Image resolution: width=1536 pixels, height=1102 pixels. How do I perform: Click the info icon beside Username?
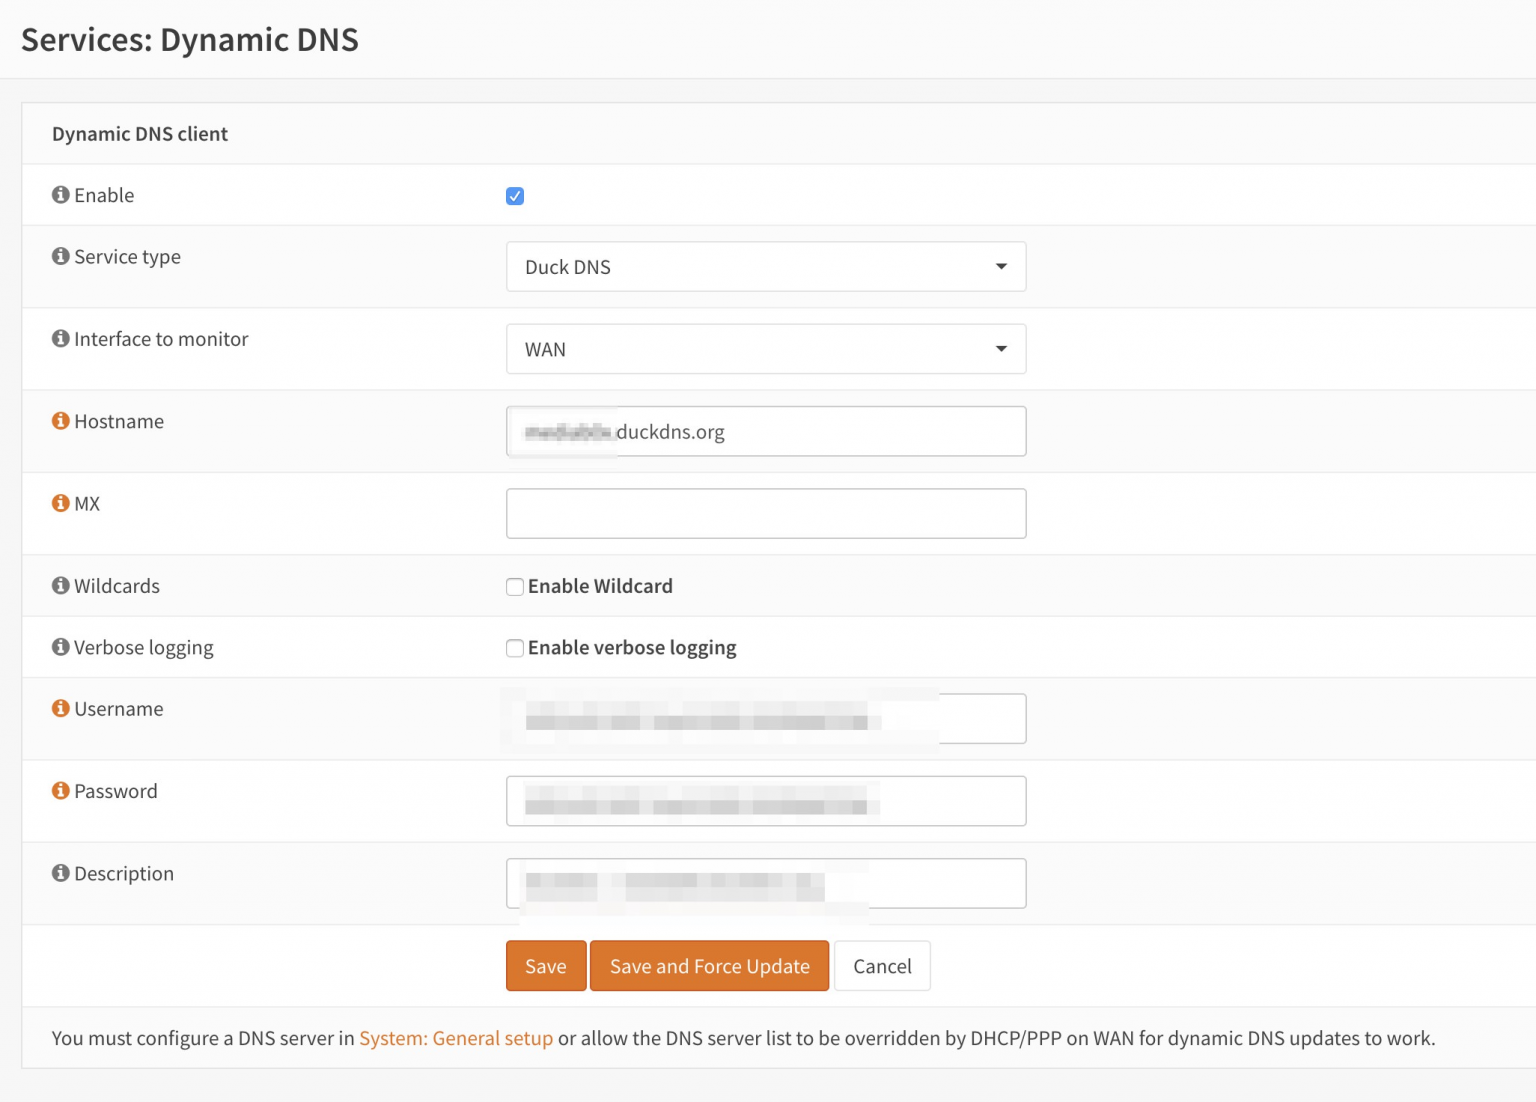(x=60, y=709)
